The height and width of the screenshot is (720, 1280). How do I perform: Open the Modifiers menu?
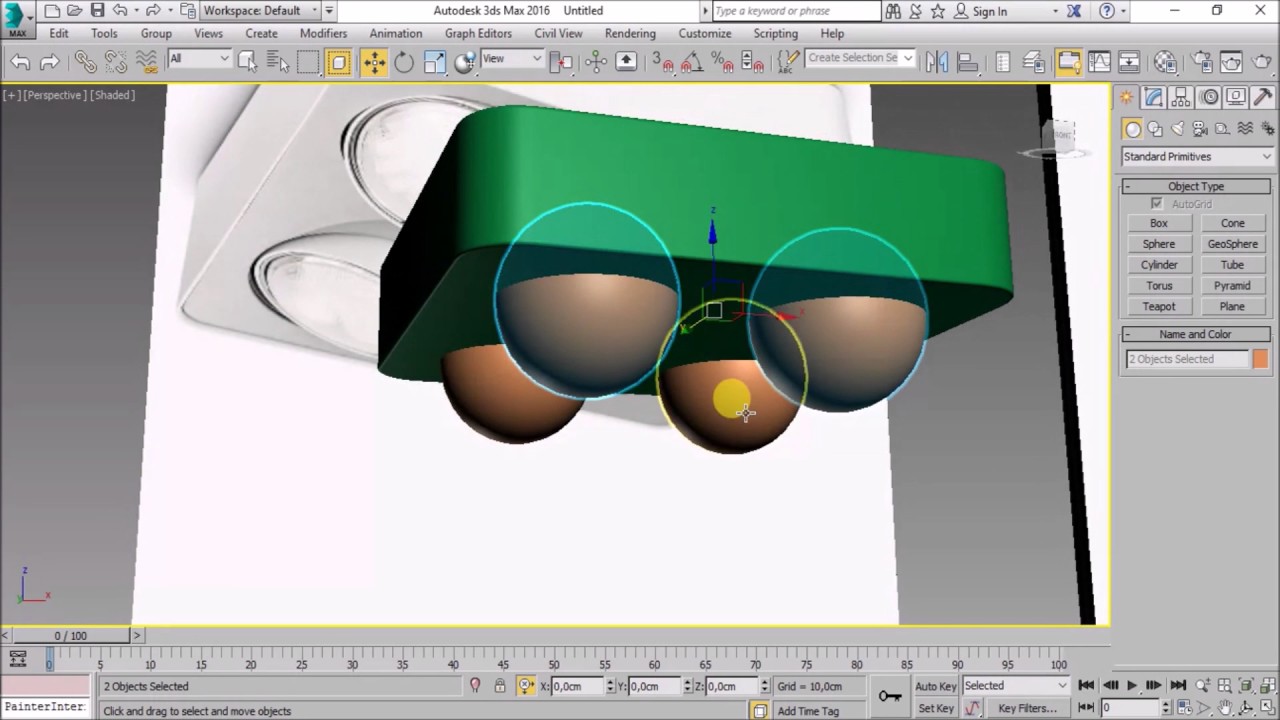point(323,33)
